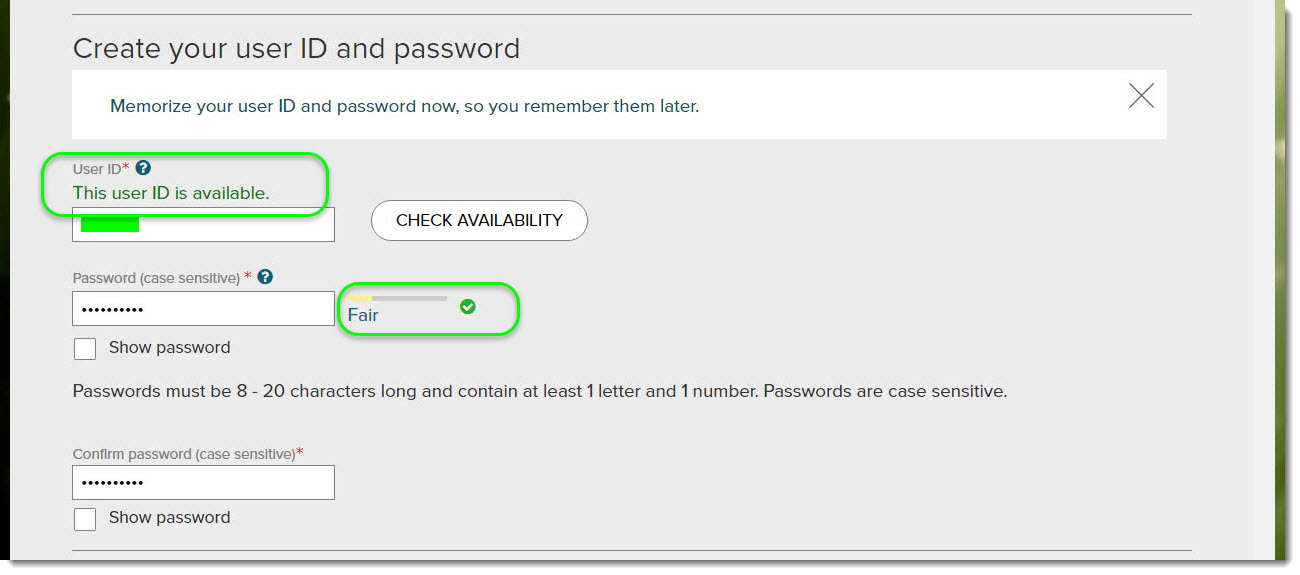Tick Show password checkbox under Confirm password
Screen dimensions: 1300x575
coord(85,518)
